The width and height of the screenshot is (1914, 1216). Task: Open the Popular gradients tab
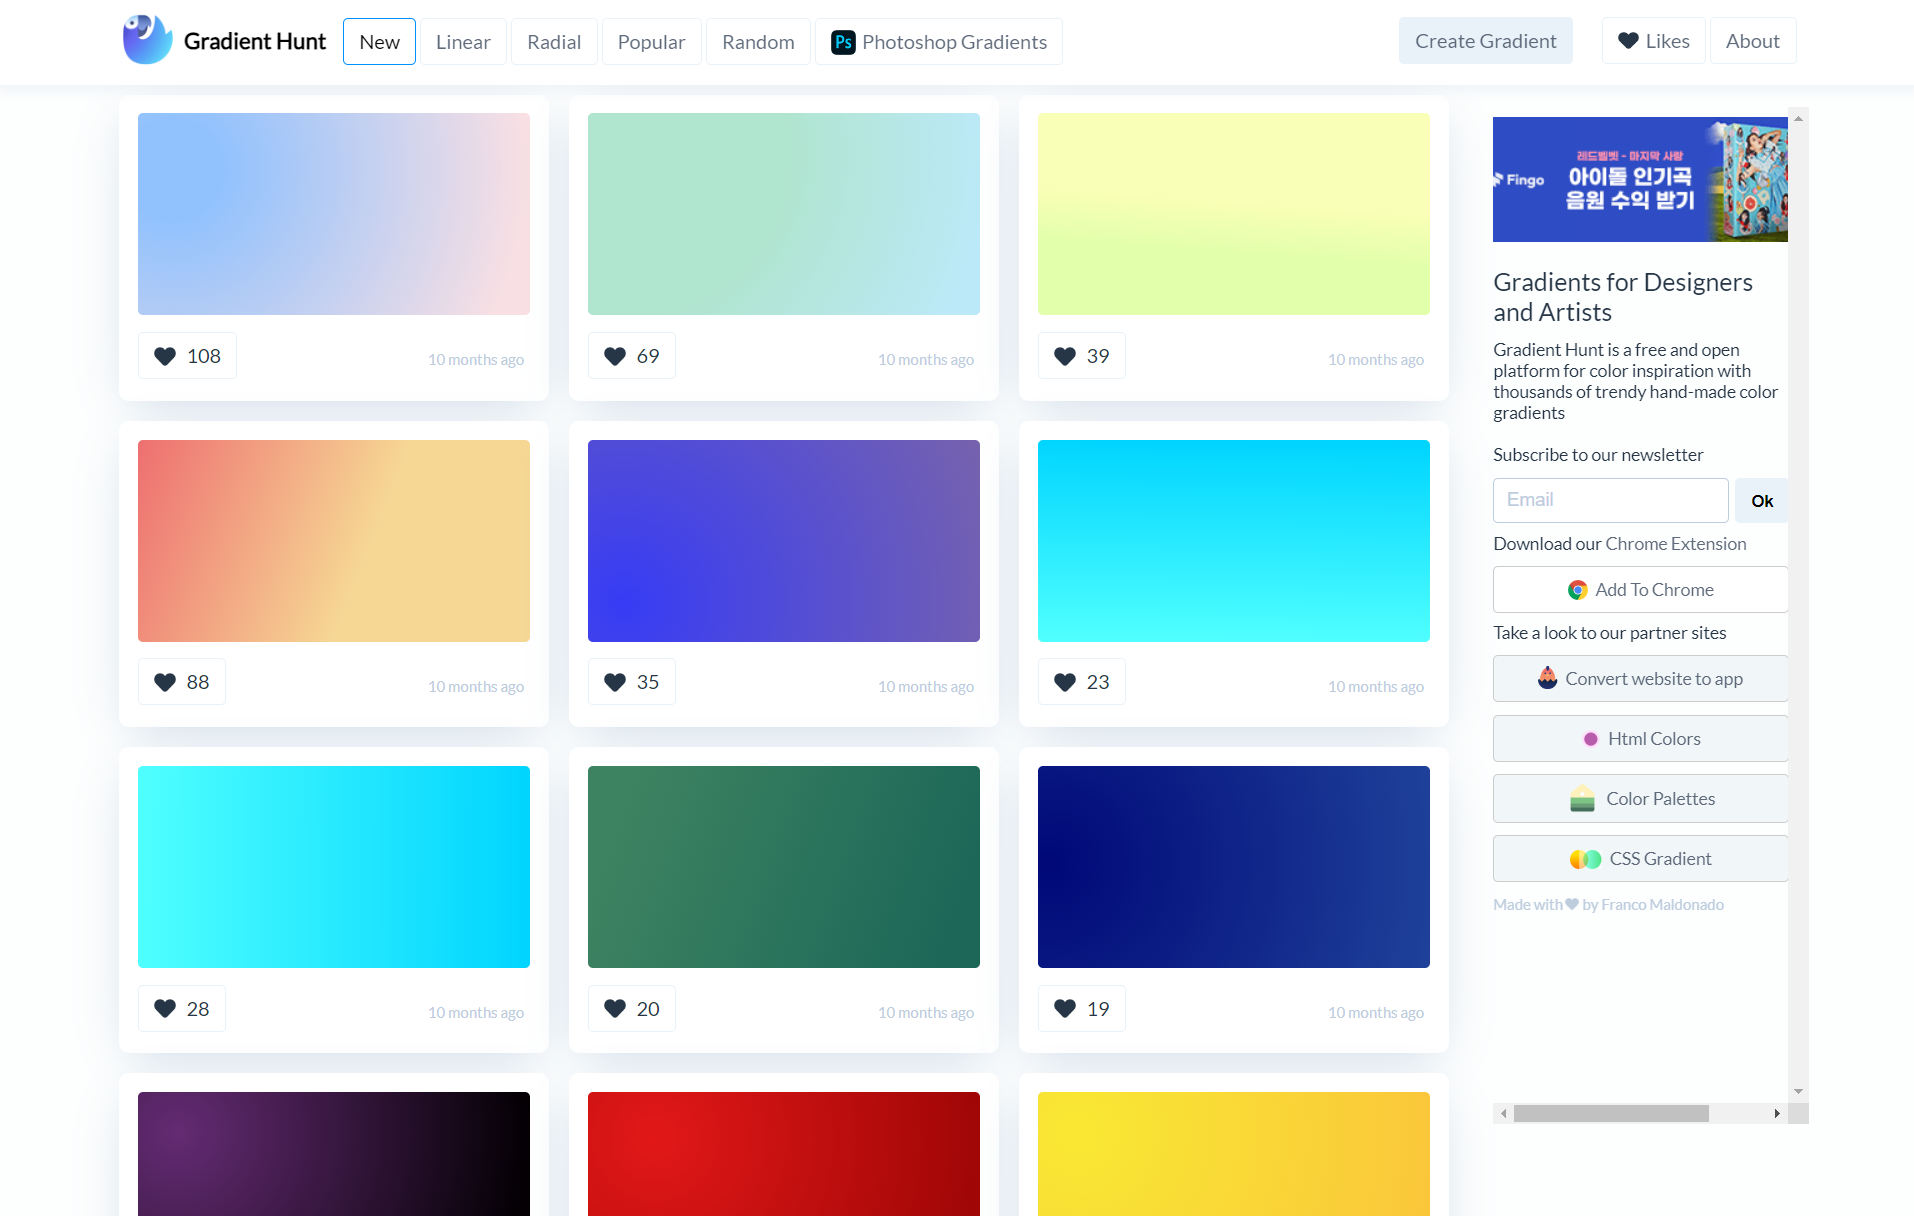click(651, 42)
